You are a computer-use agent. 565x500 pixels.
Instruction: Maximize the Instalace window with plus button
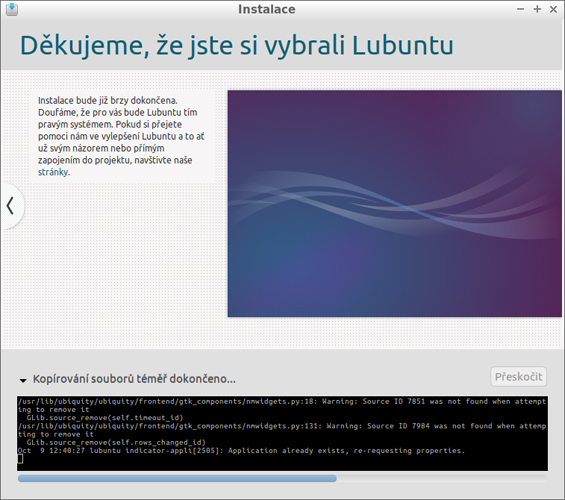click(537, 9)
